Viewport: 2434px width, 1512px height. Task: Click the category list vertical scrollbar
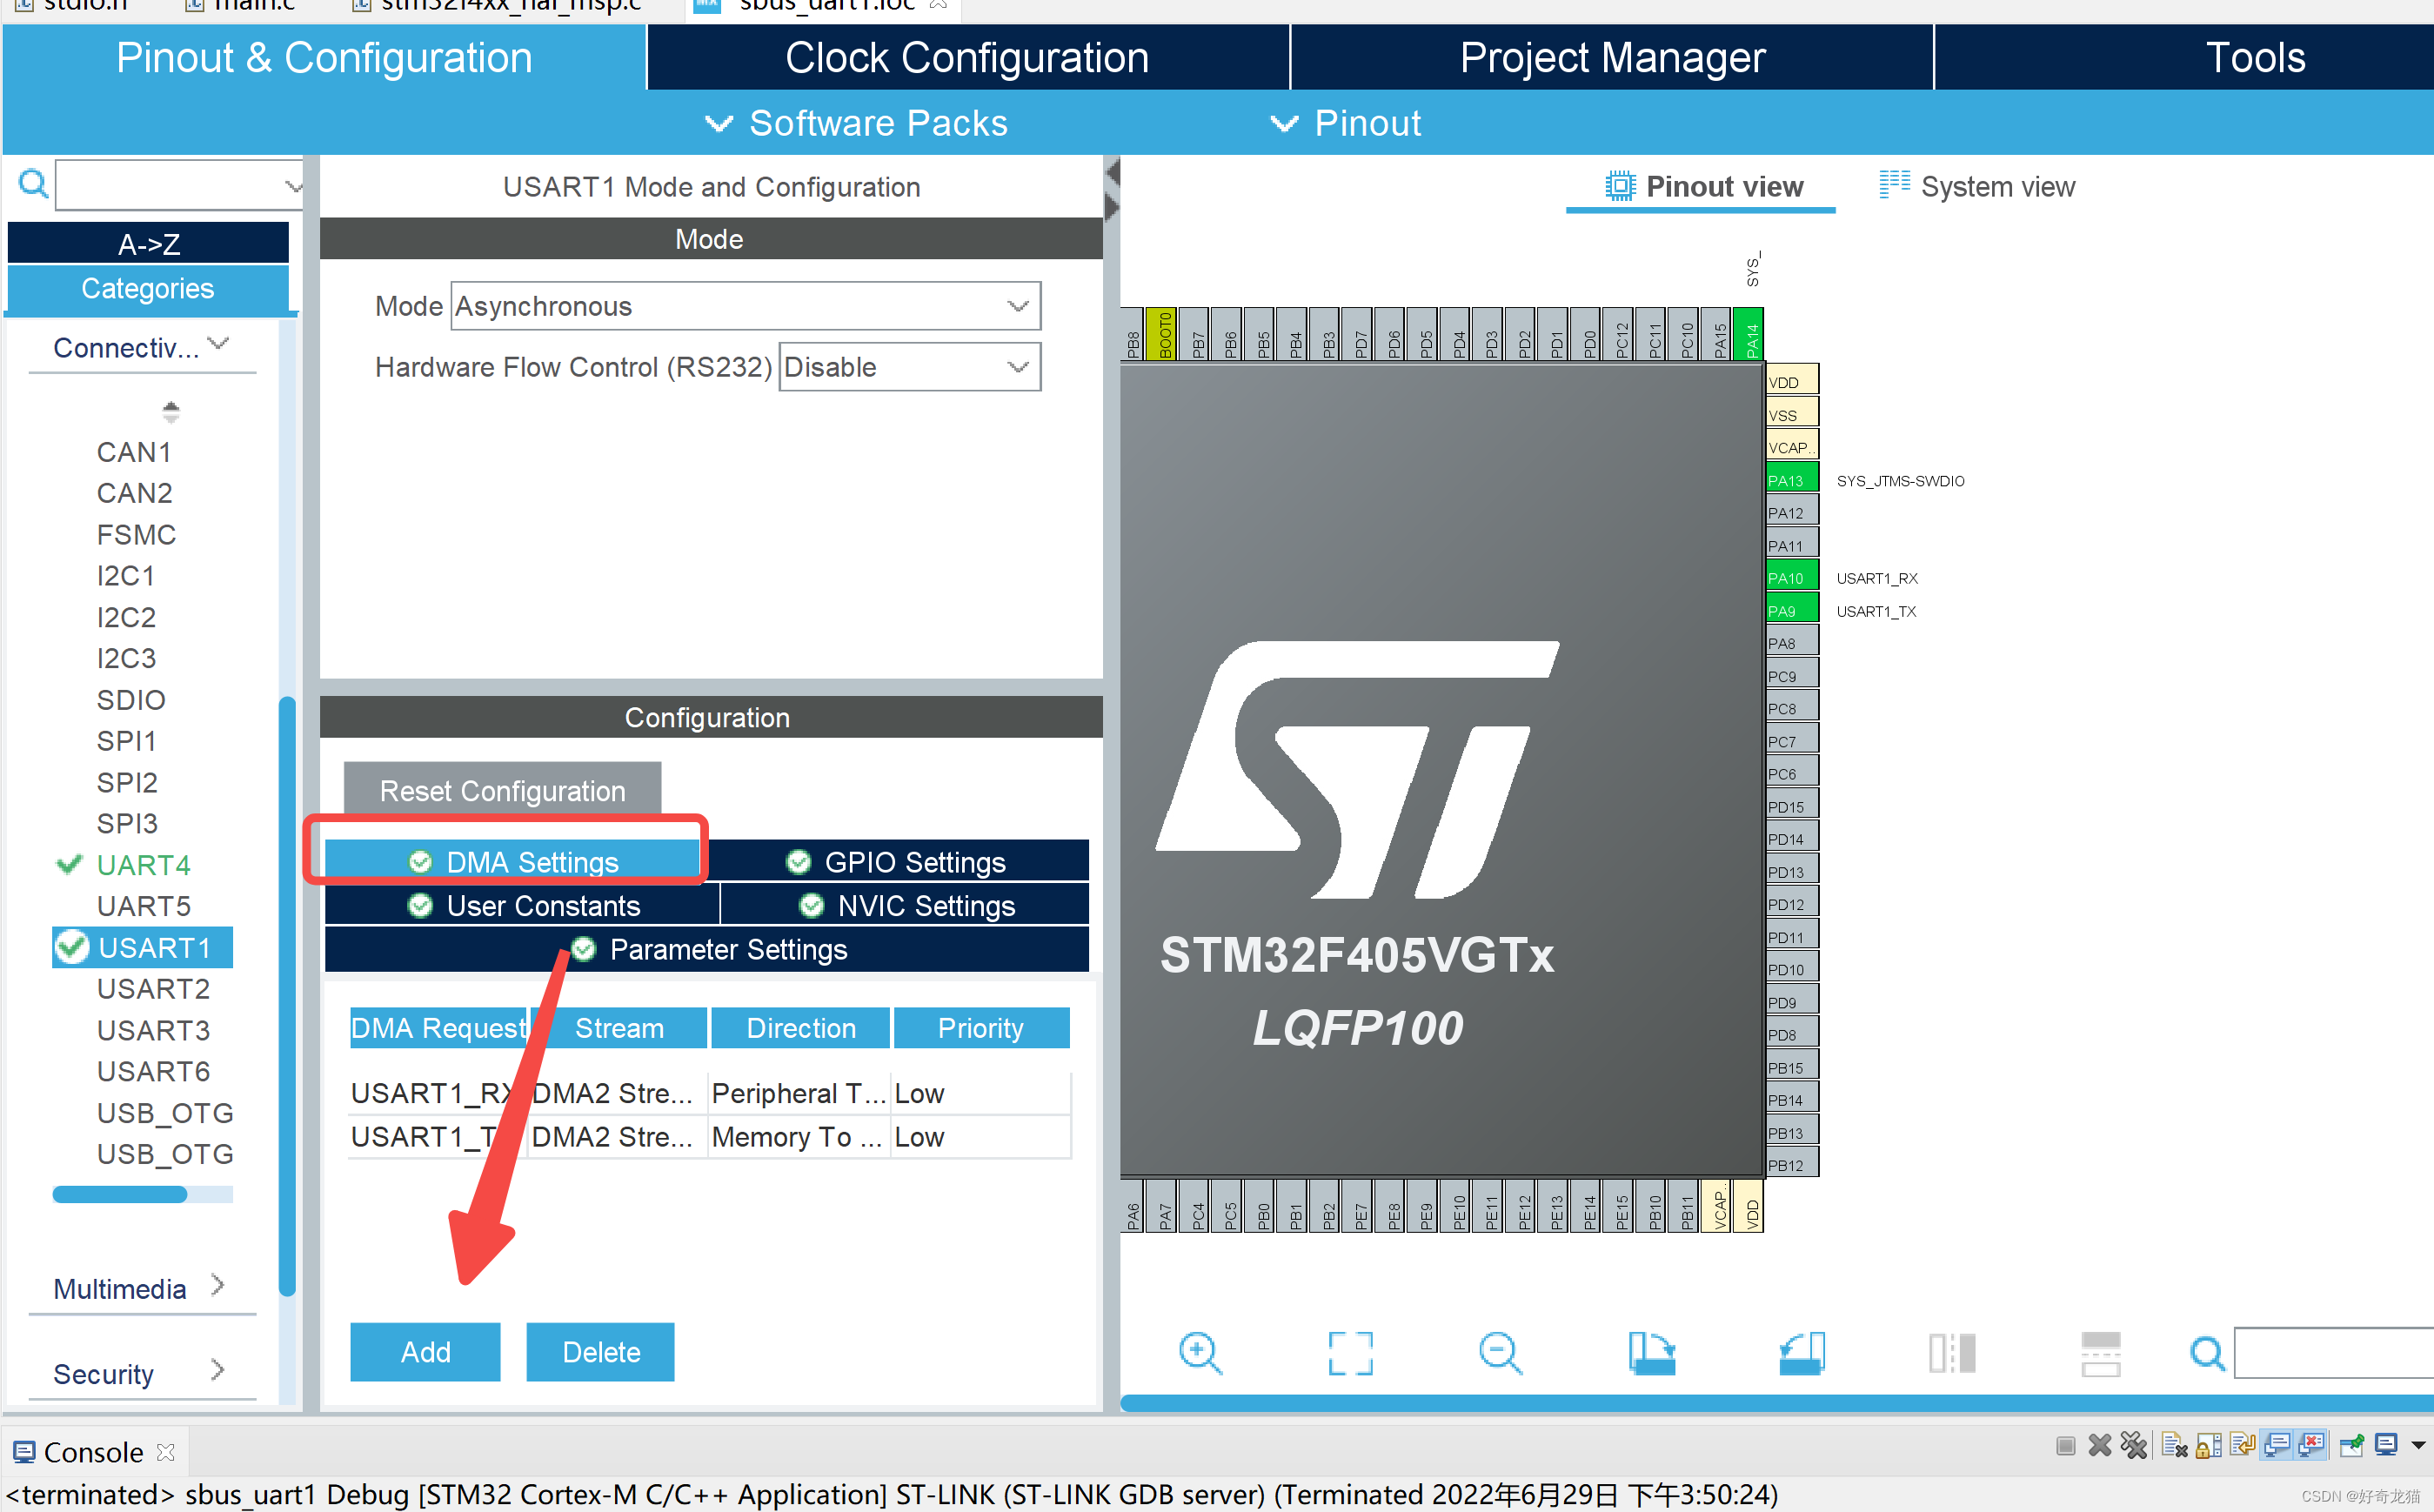pos(287,995)
